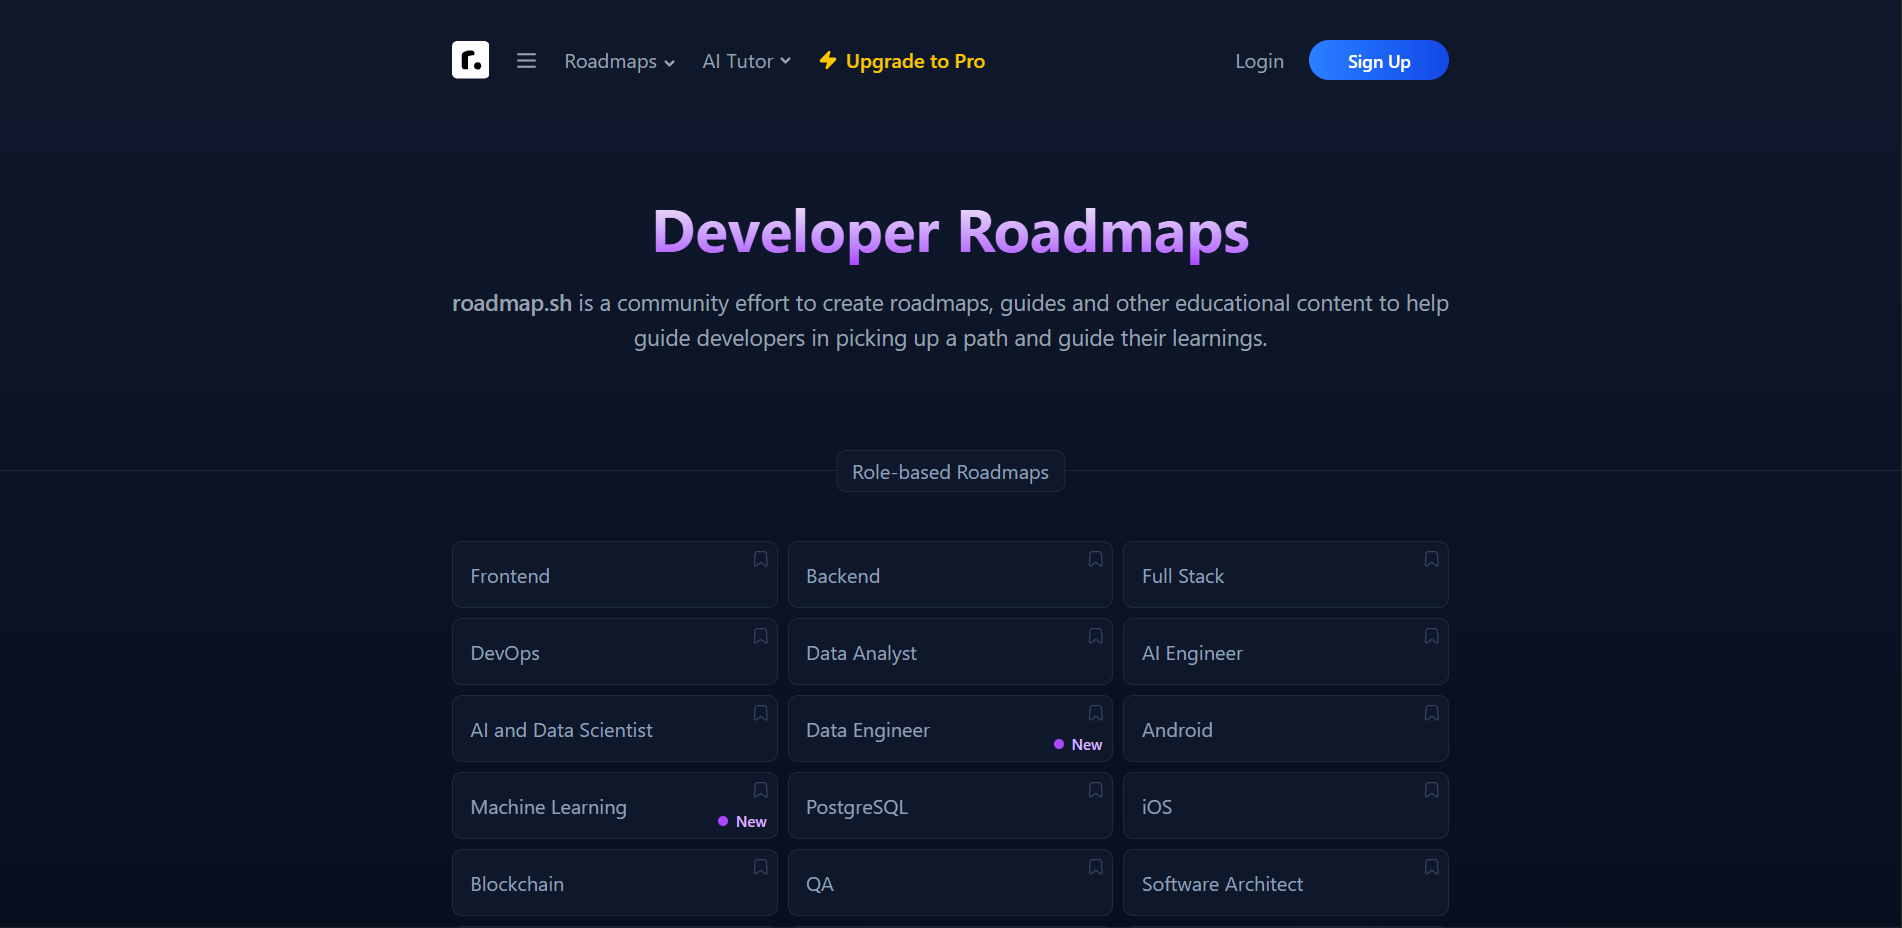This screenshot has width=1902, height=928.
Task: Expand the Roadmaps chevron arrow
Action: [x=670, y=62]
